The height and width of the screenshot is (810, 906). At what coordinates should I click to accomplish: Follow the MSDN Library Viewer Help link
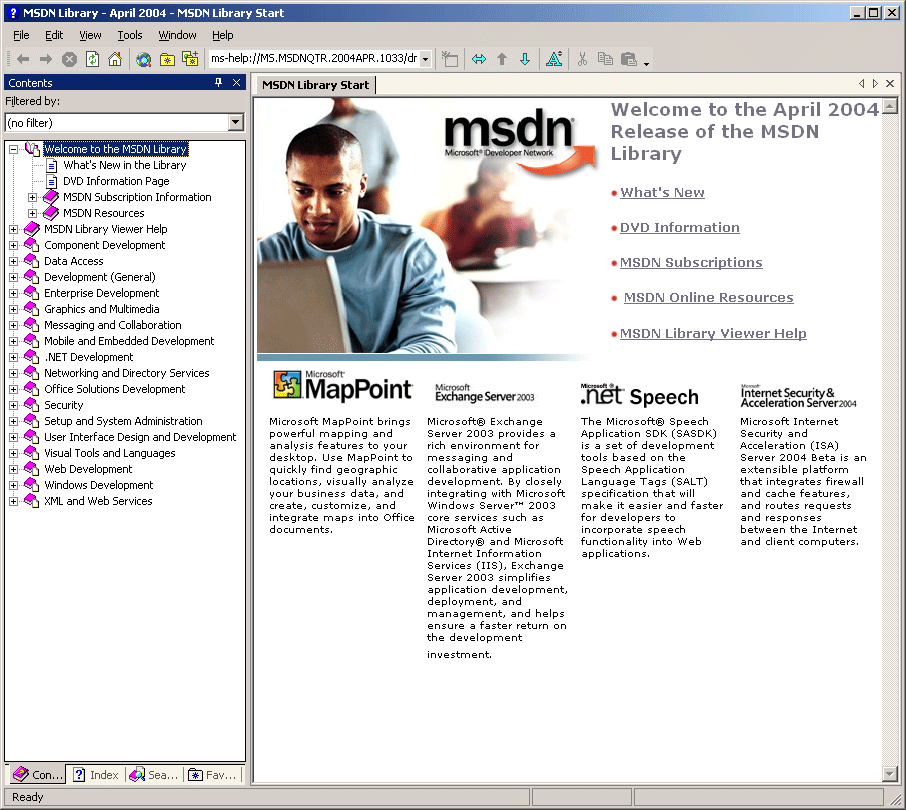[x=713, y=333]
